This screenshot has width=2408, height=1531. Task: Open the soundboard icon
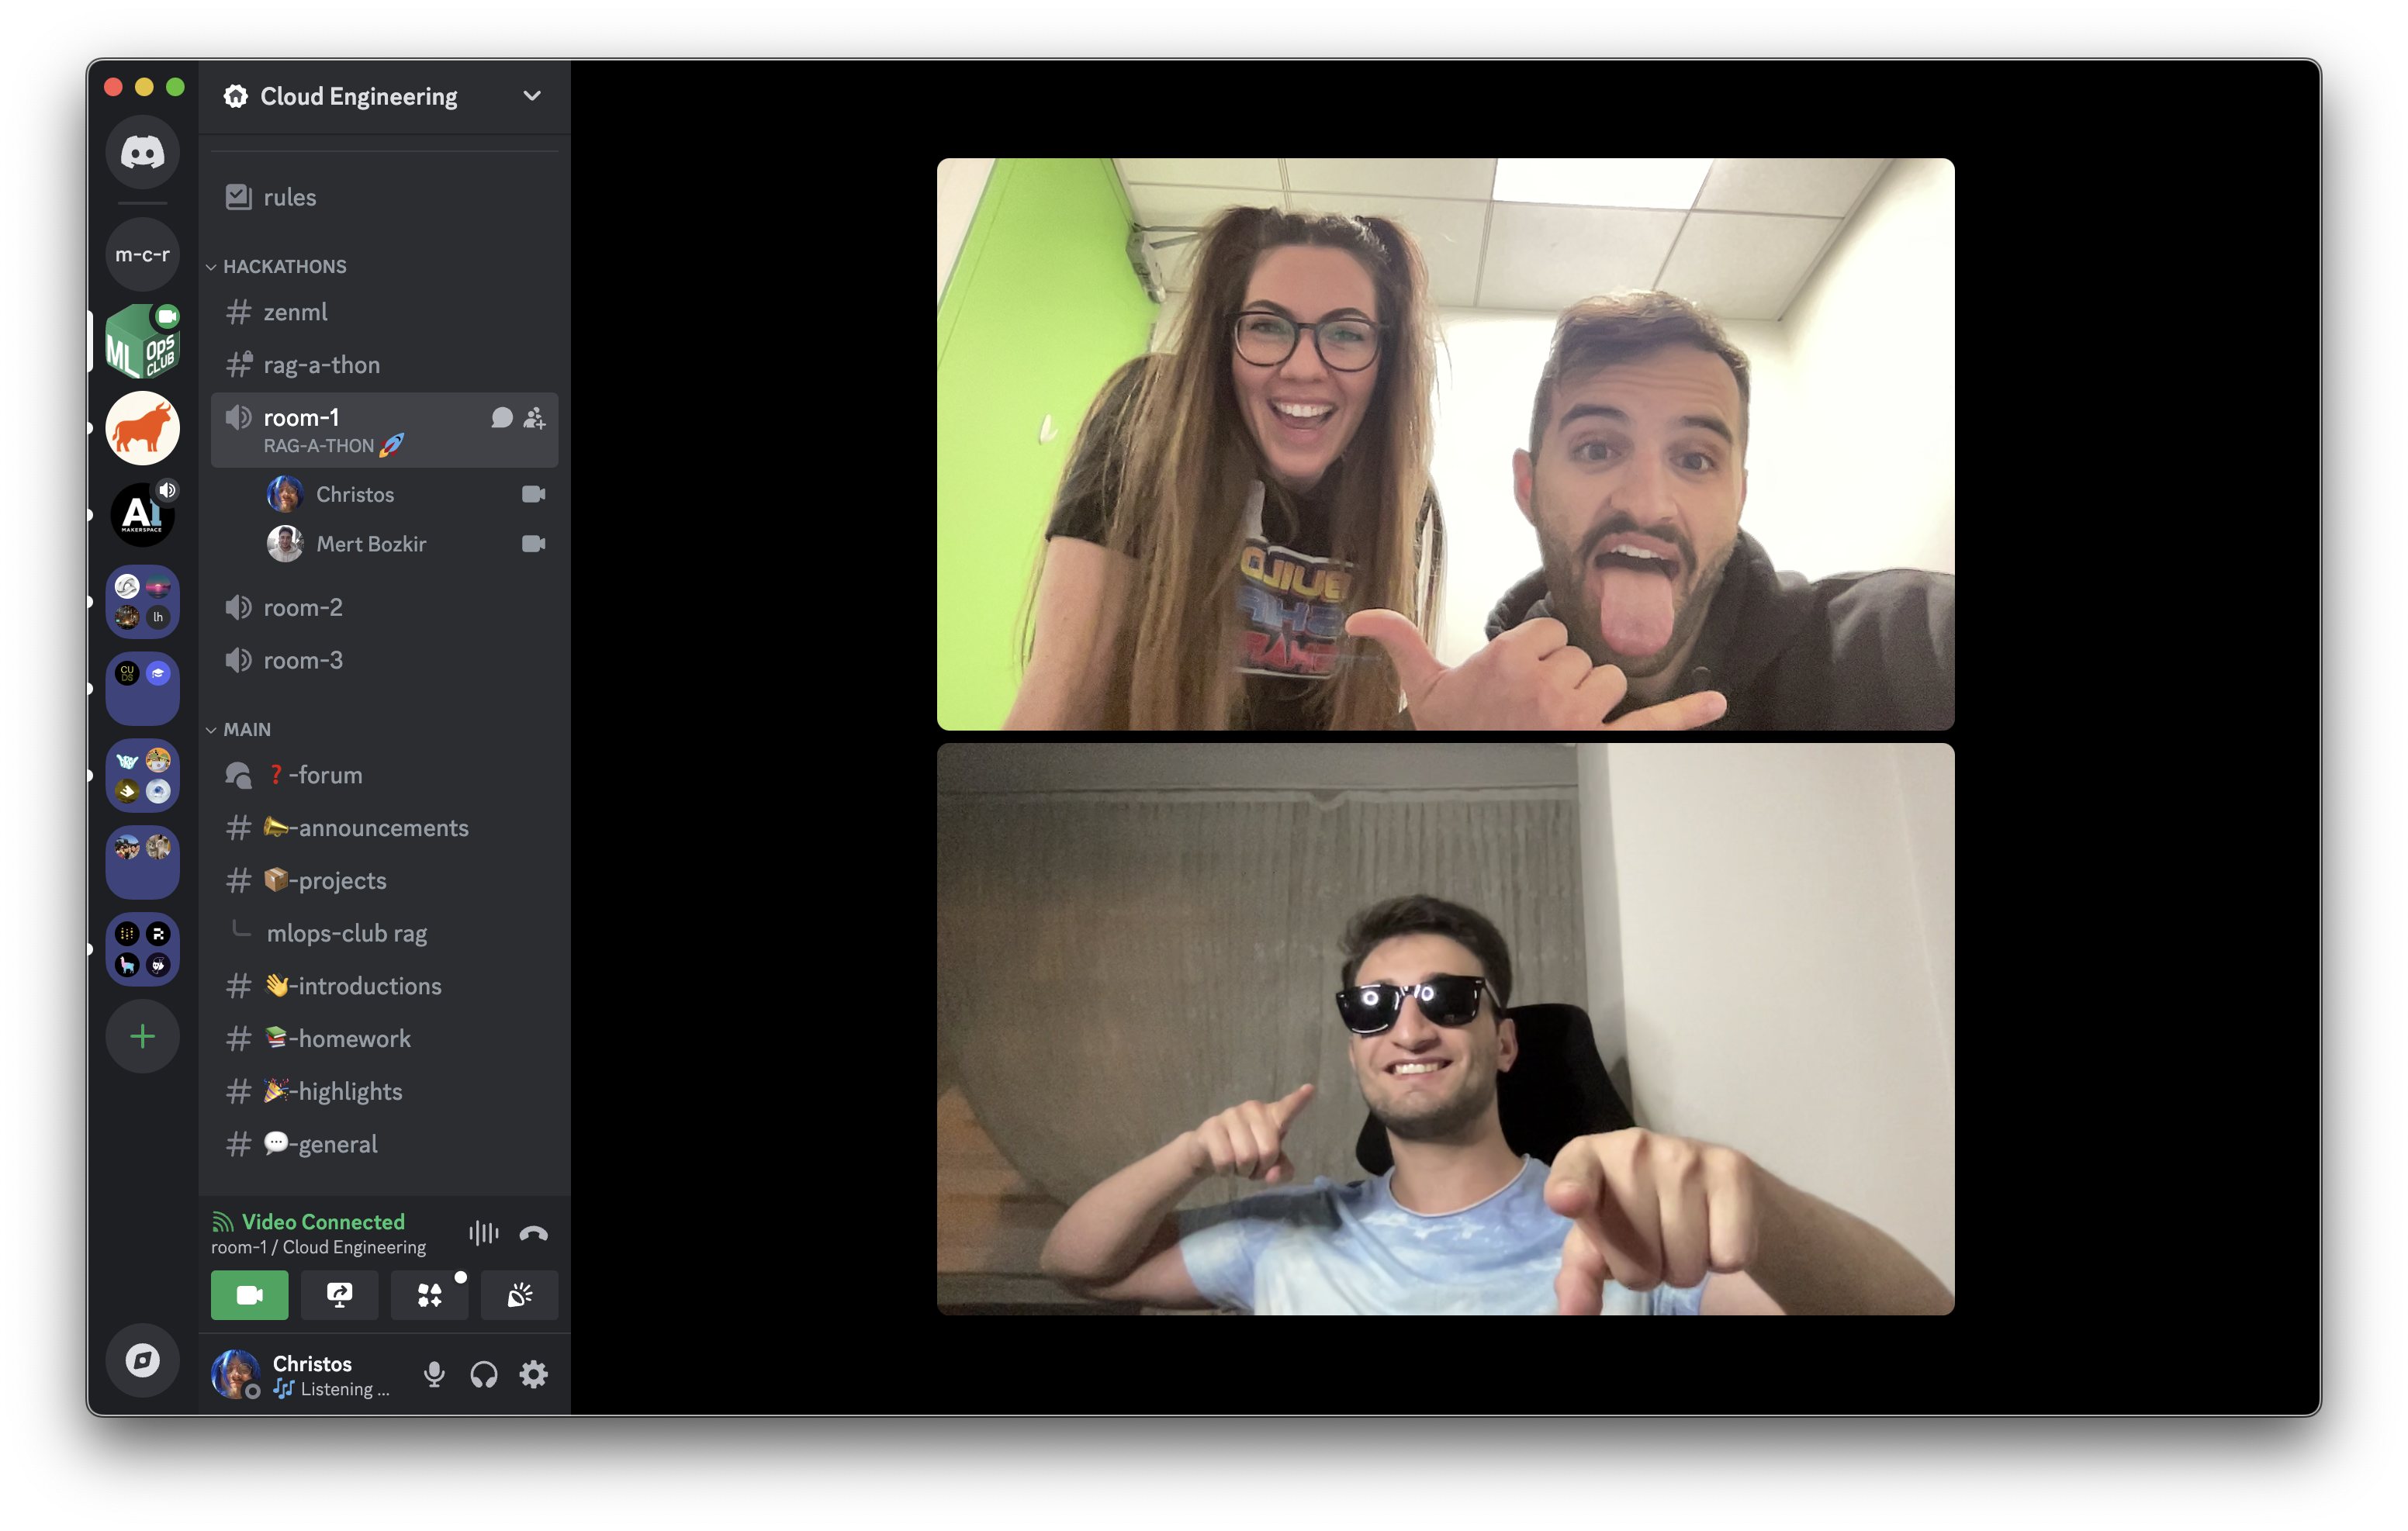pyautogui.click(x=519, y=1295)
